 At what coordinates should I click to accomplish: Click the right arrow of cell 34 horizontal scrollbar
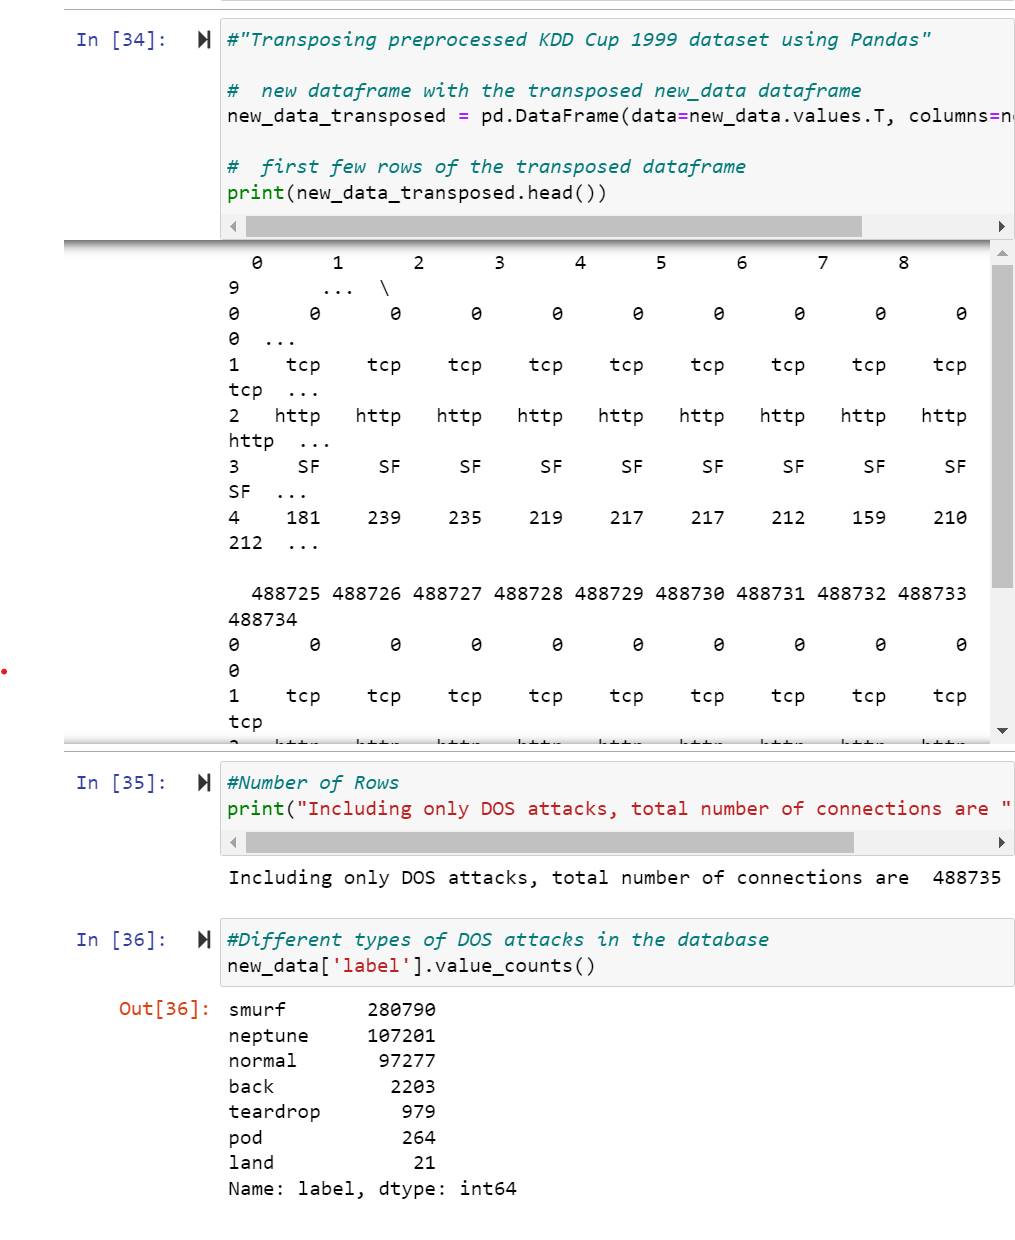[x=1001, y=227]
